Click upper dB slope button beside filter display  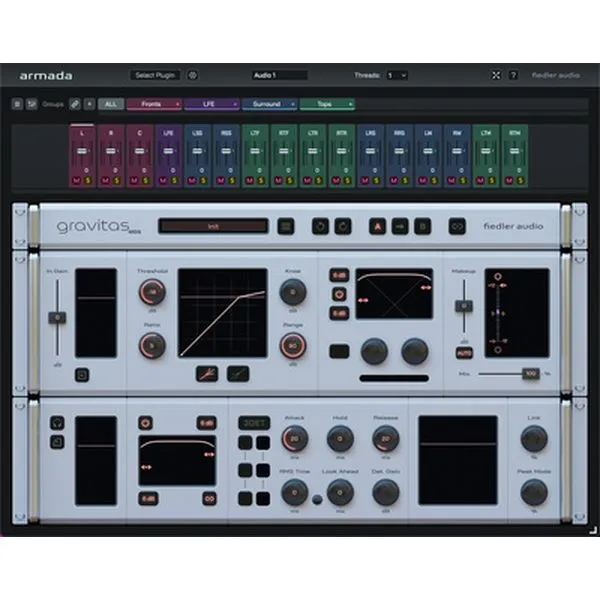(x=339, y=275)
